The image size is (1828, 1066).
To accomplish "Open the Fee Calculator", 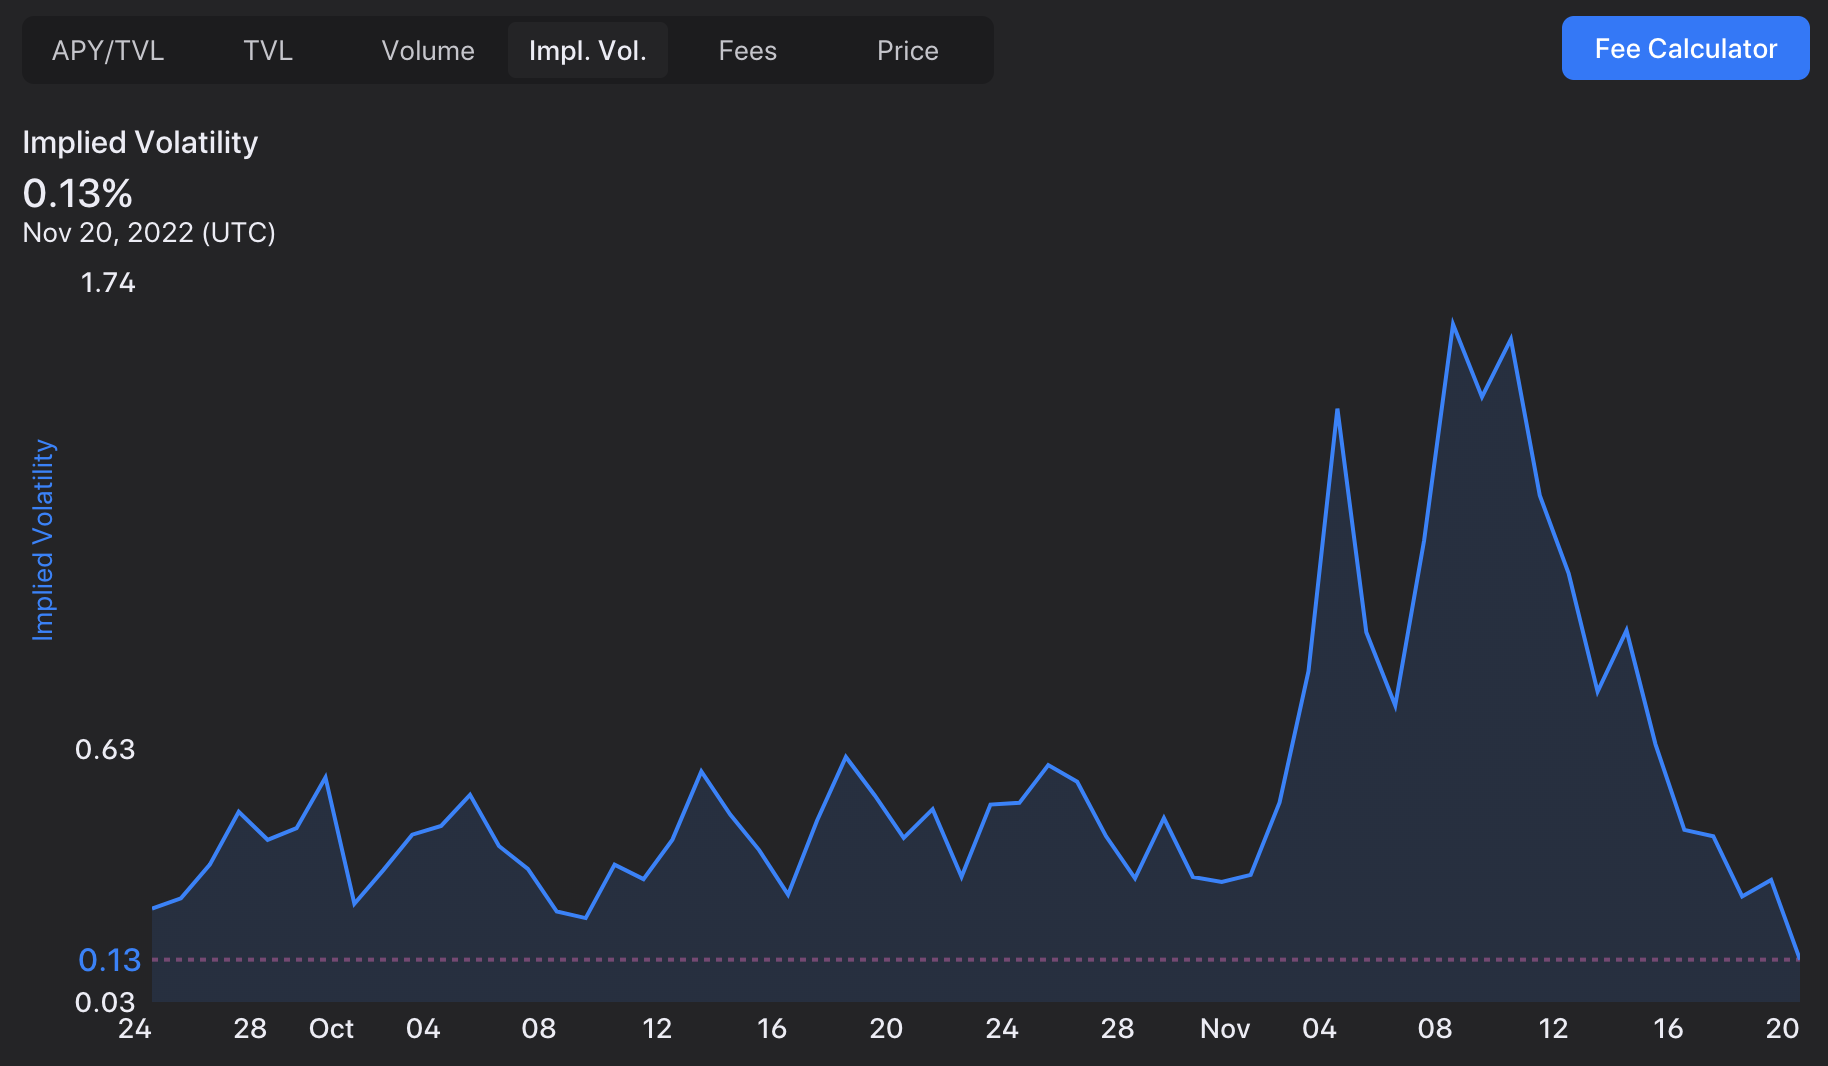I will [x=1685, y=49].
